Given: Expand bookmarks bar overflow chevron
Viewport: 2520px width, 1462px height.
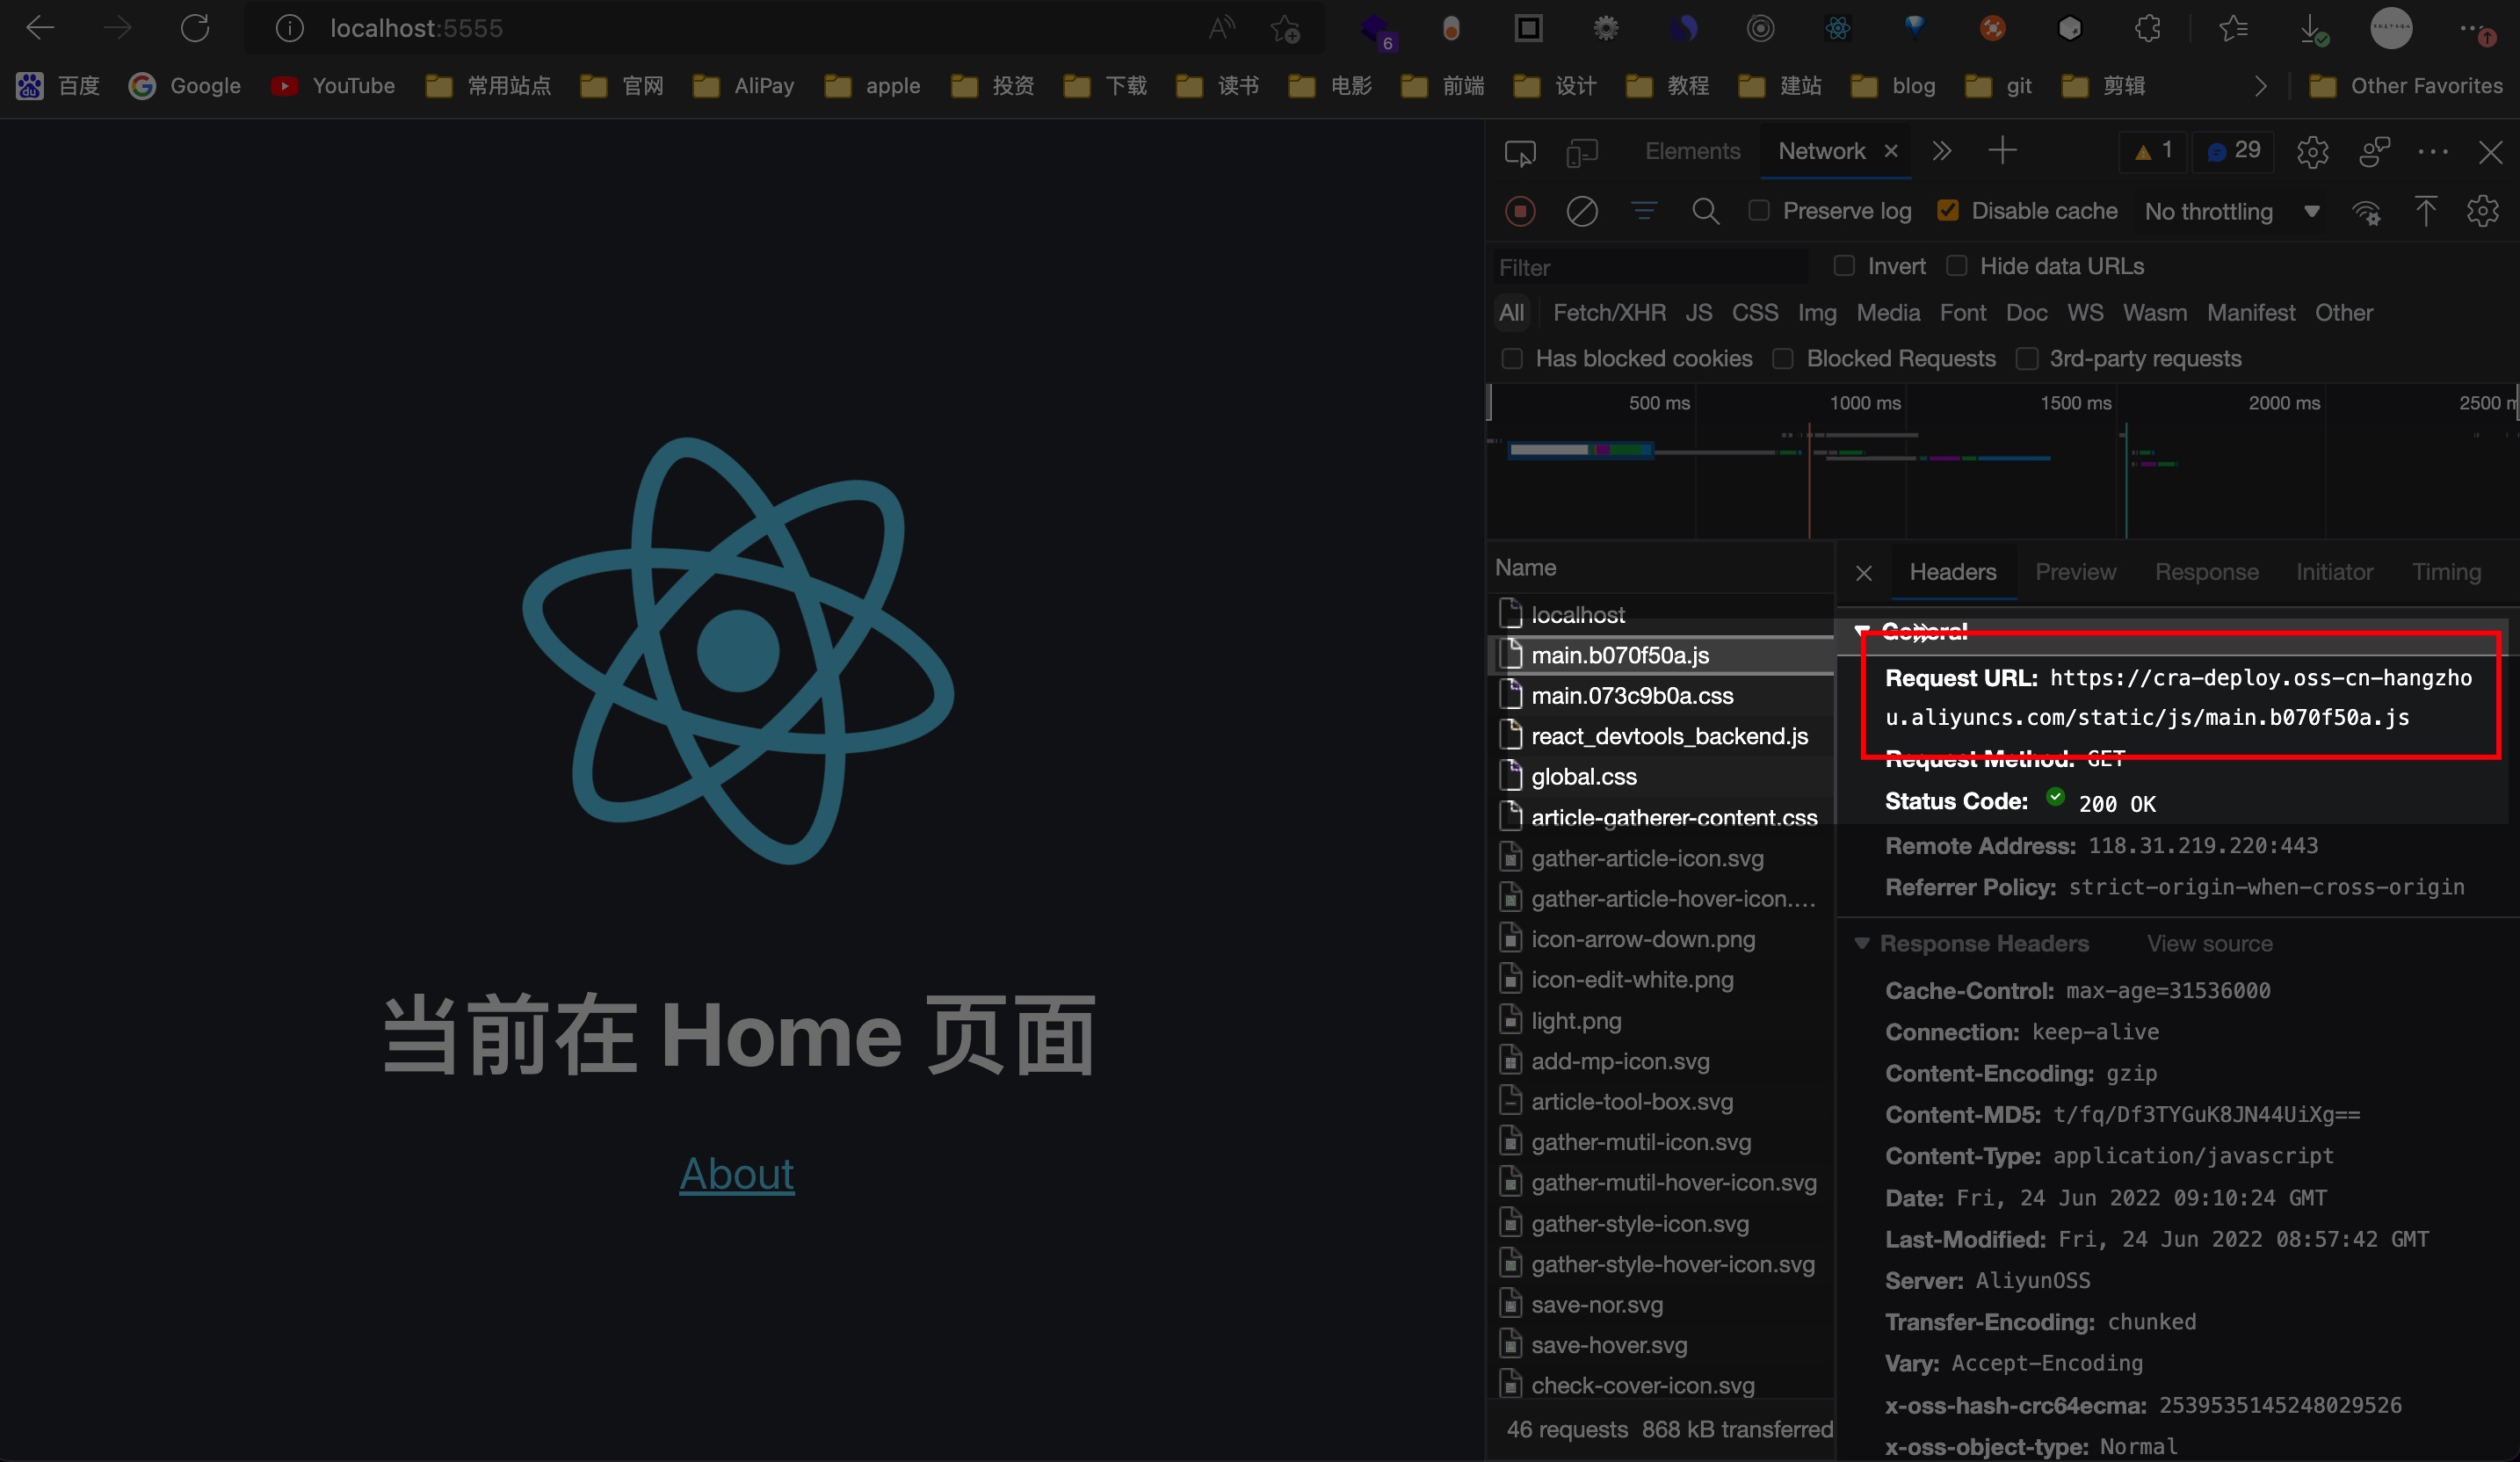Looking at the screenshot, I should point(2261,86).
